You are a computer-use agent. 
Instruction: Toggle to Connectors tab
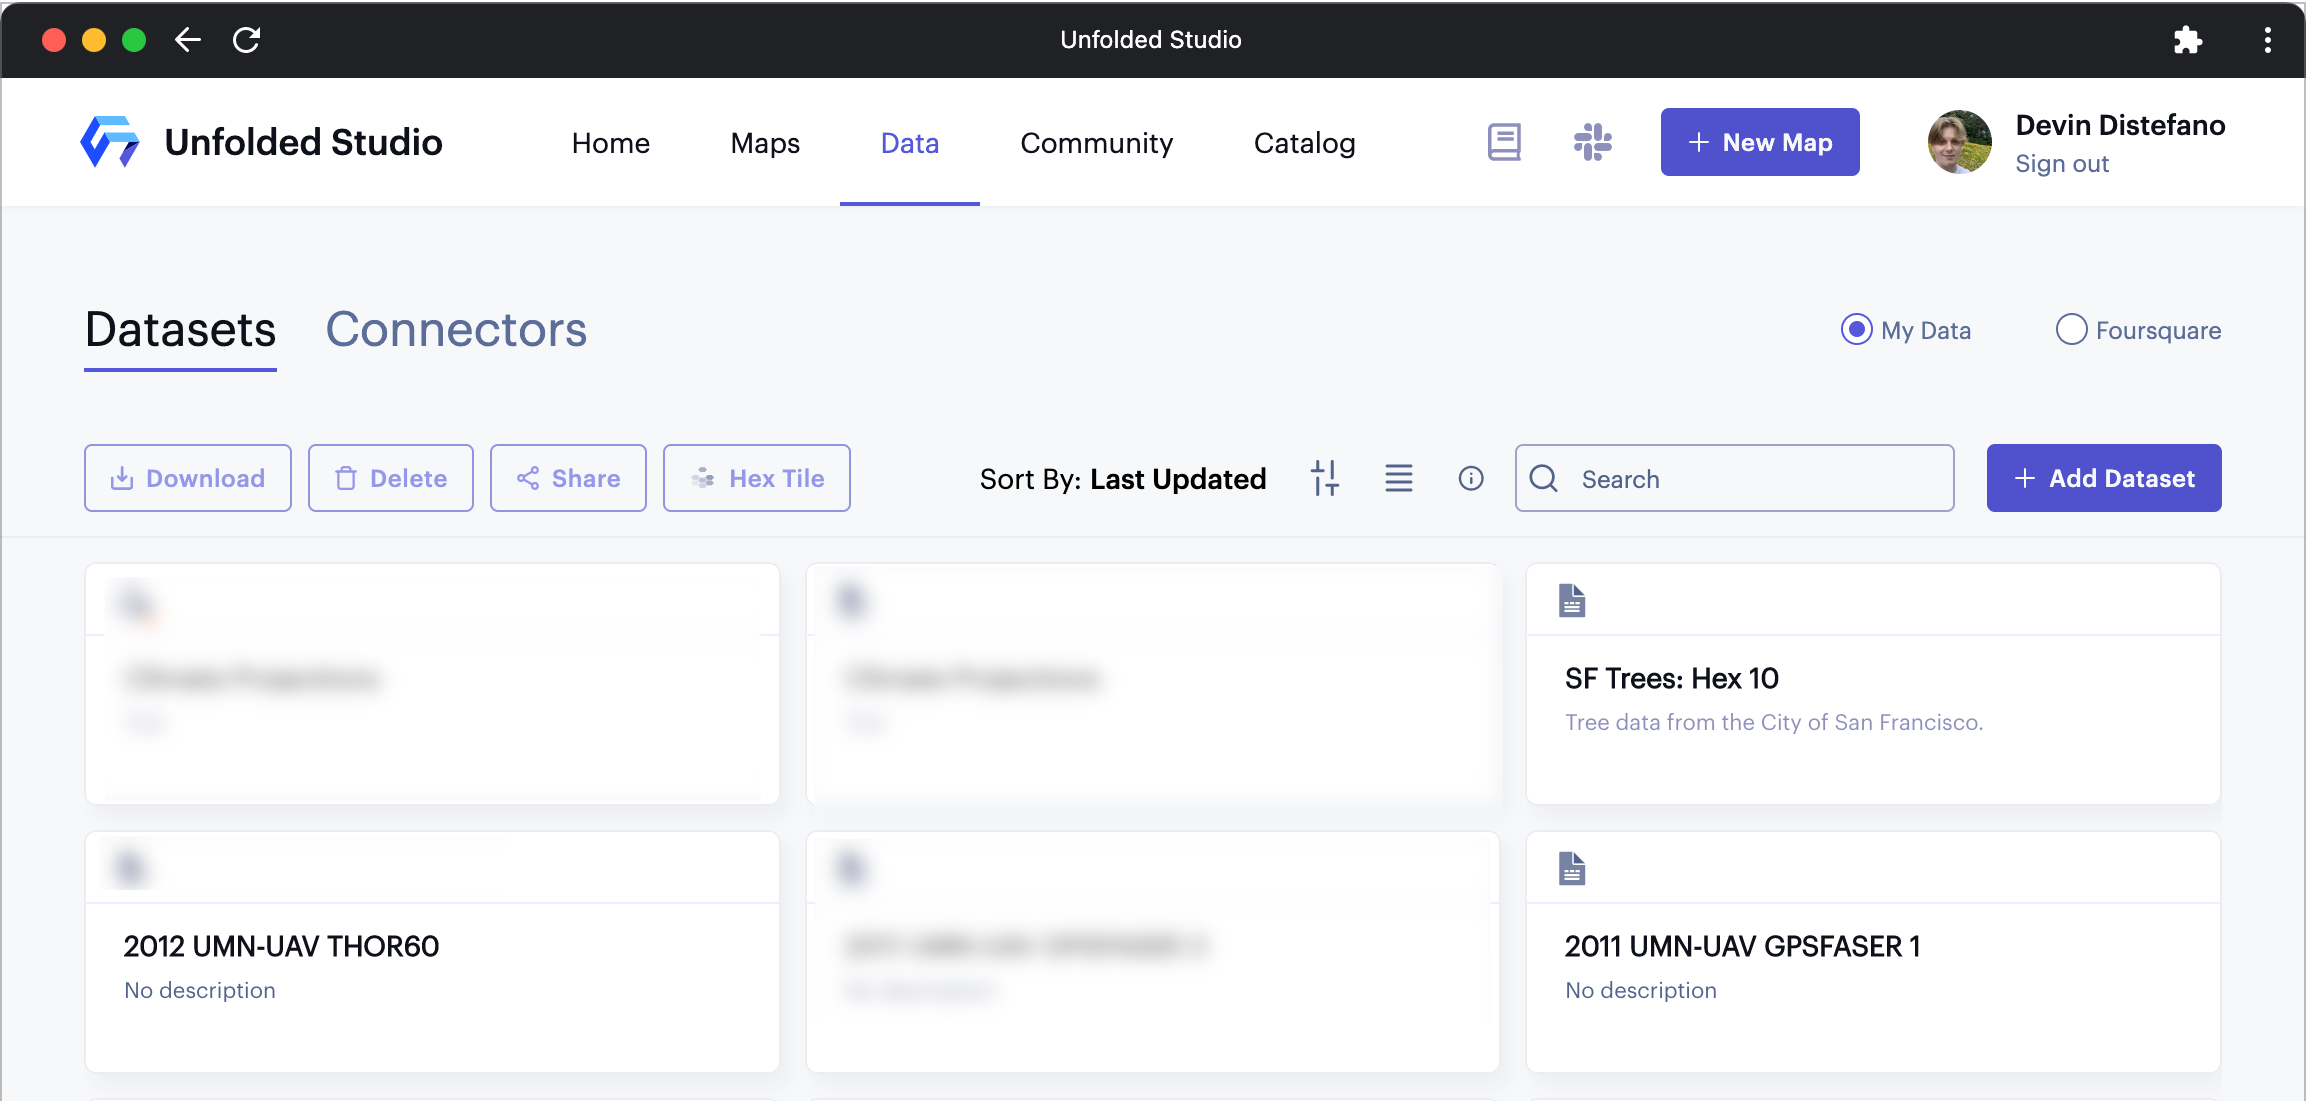(456, 328)
